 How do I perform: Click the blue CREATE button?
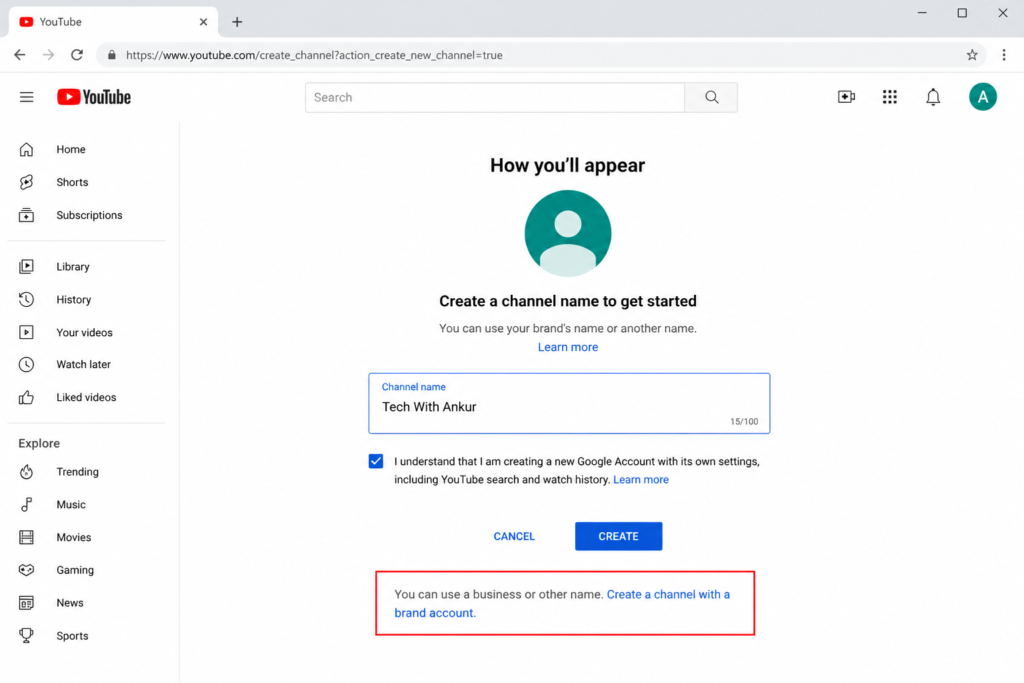click(618, 536)
